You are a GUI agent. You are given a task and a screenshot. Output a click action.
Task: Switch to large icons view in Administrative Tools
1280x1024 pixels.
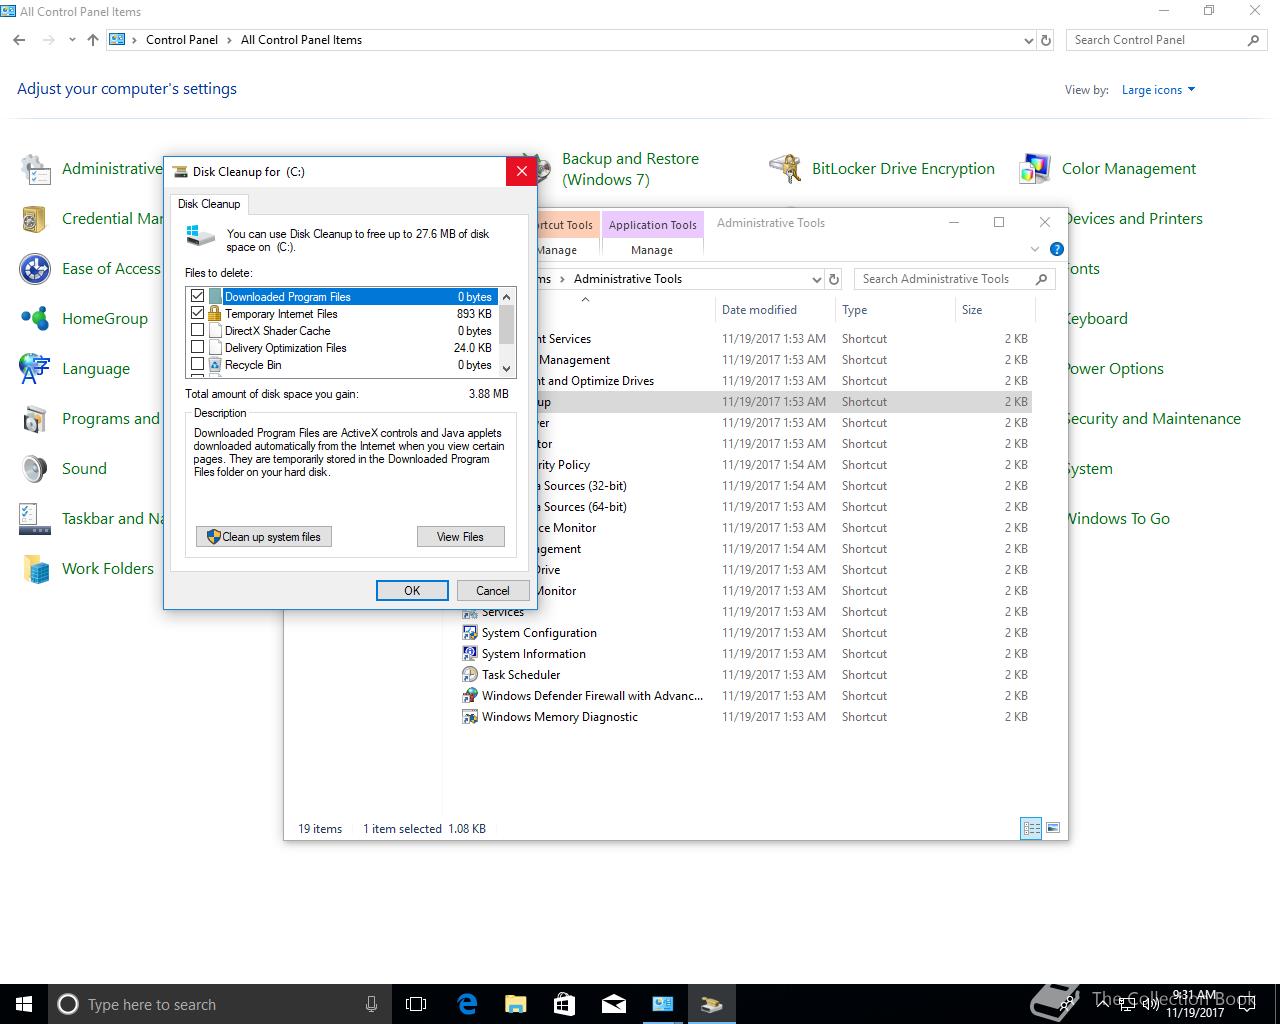1051,828
